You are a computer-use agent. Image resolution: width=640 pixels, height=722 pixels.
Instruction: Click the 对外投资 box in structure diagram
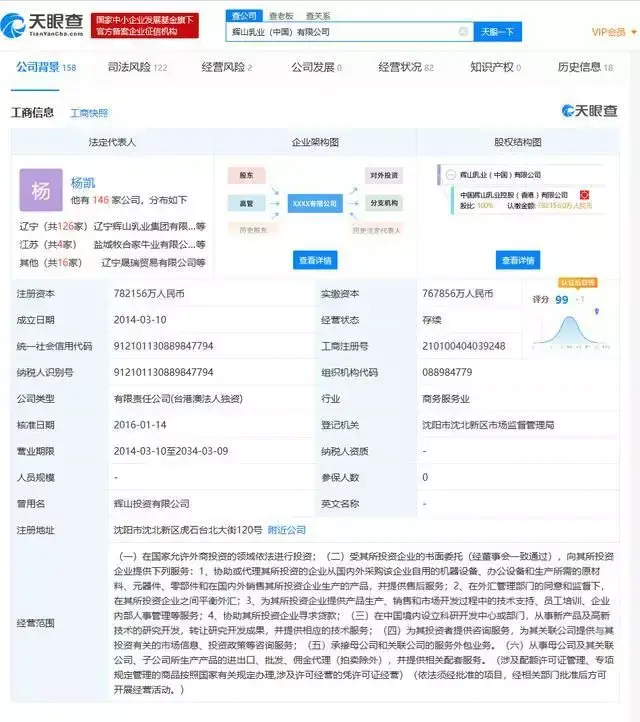tap(384, 175)
